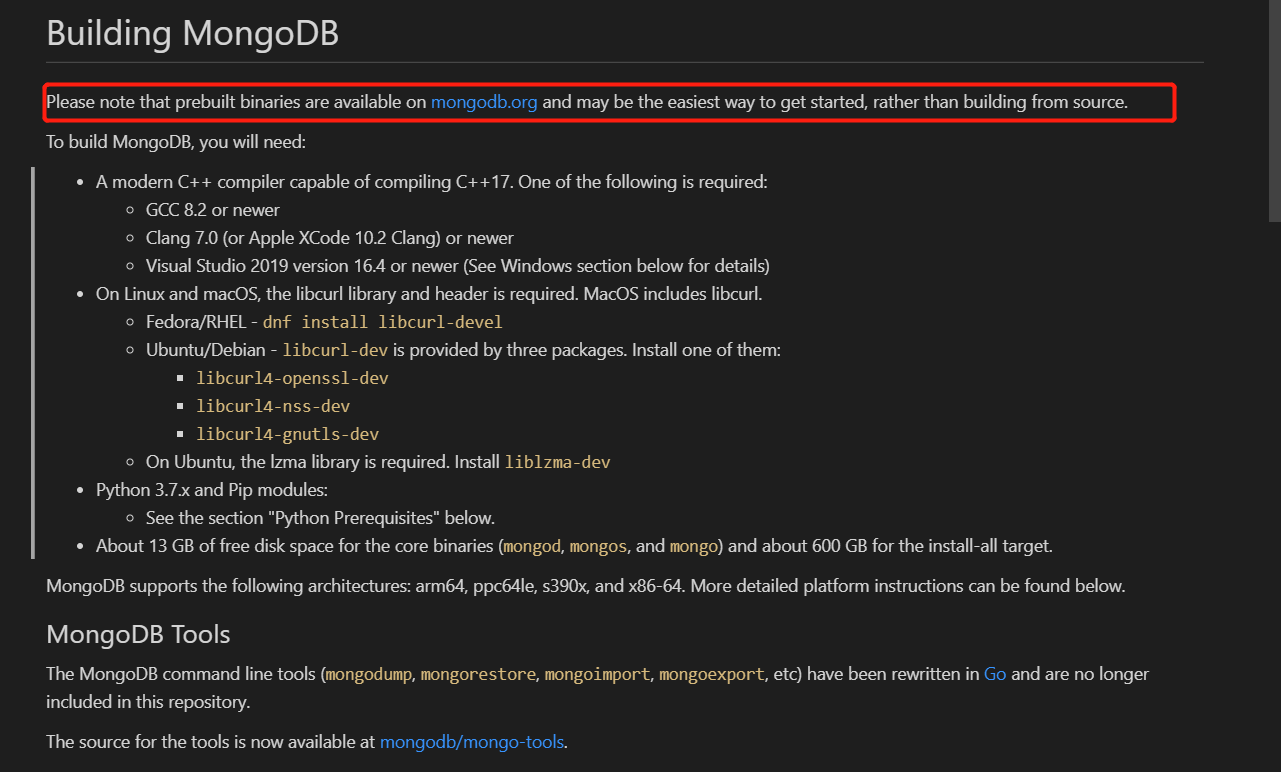Screen dimensions: 1281x772
Task: Click the Building MongoDB heading
Action: point(193,33)
